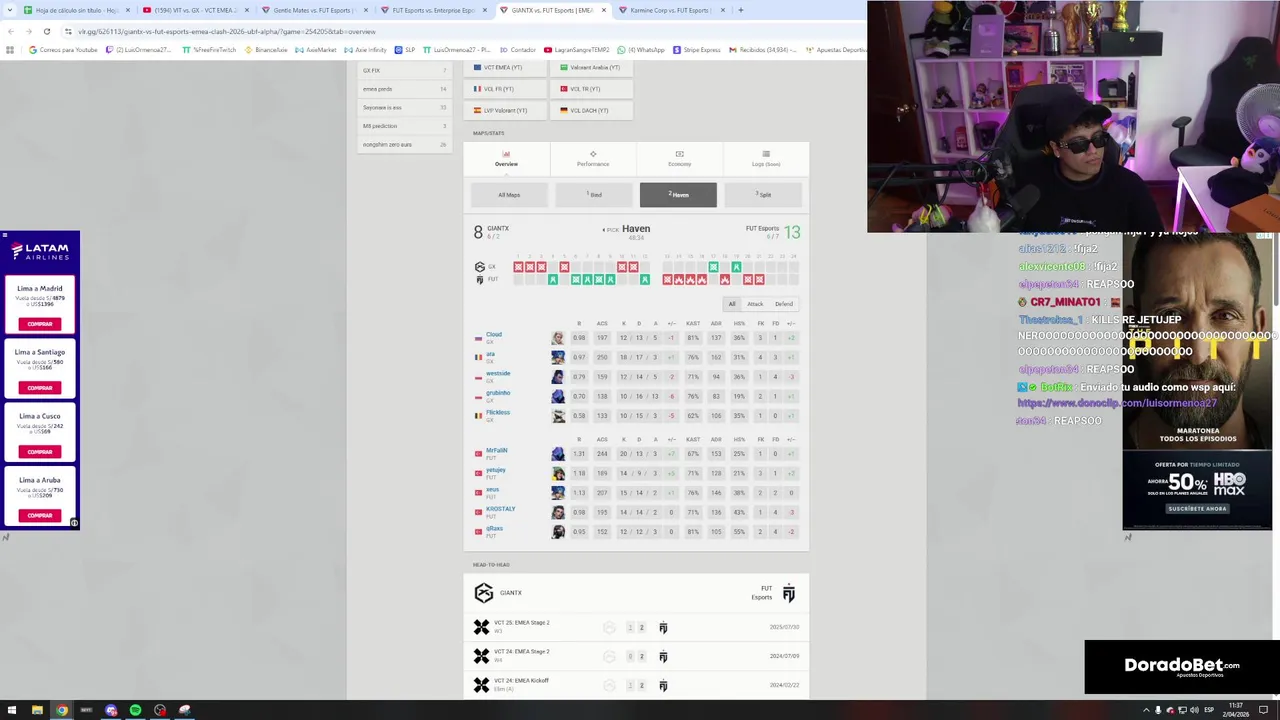Open the Binance/luie bookmark
1280x720 pixels.
[x=266, y=50]
